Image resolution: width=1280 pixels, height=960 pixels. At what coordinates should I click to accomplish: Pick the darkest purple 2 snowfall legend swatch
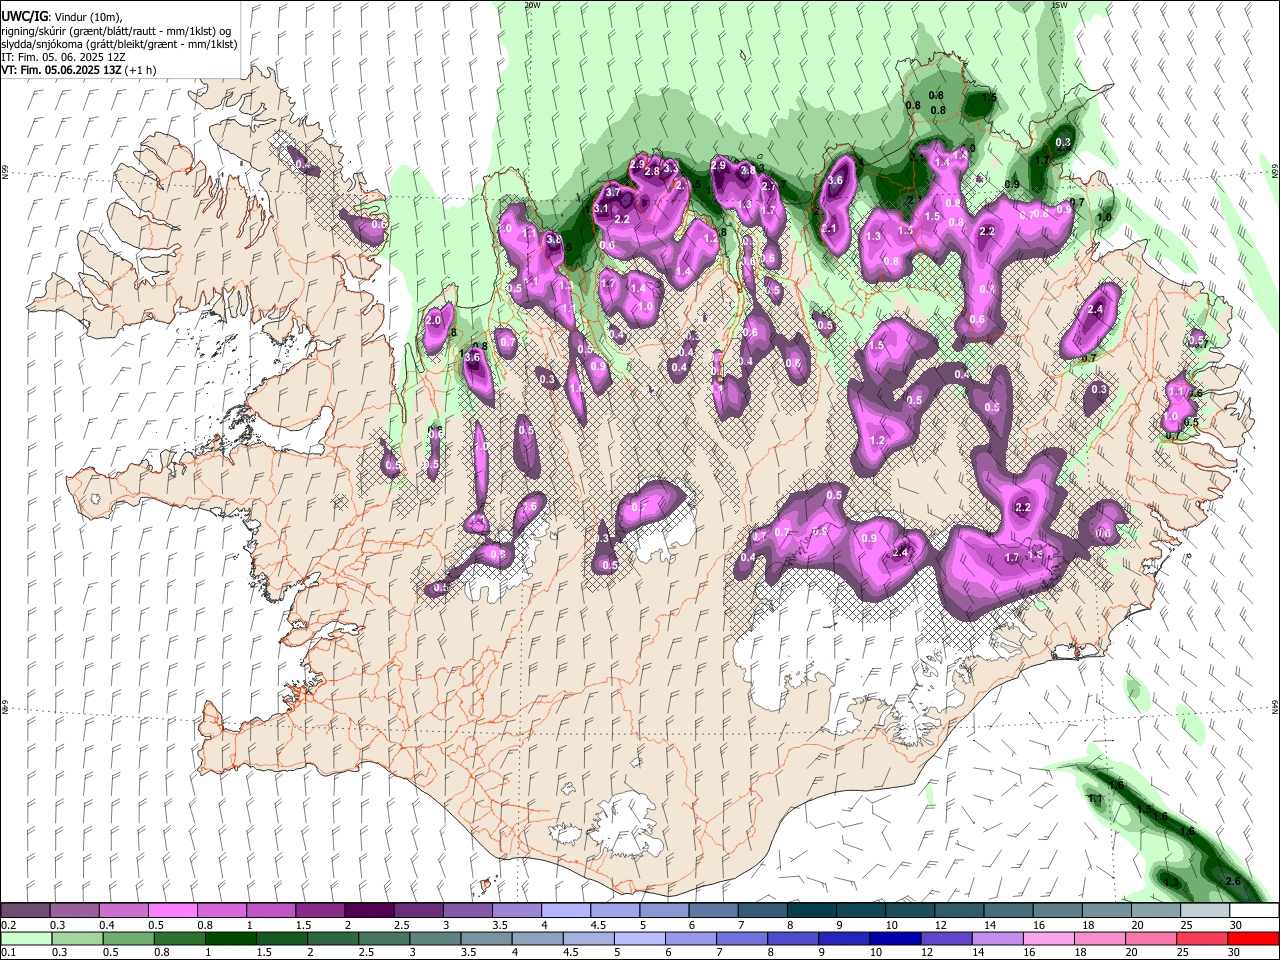(369, 910)
